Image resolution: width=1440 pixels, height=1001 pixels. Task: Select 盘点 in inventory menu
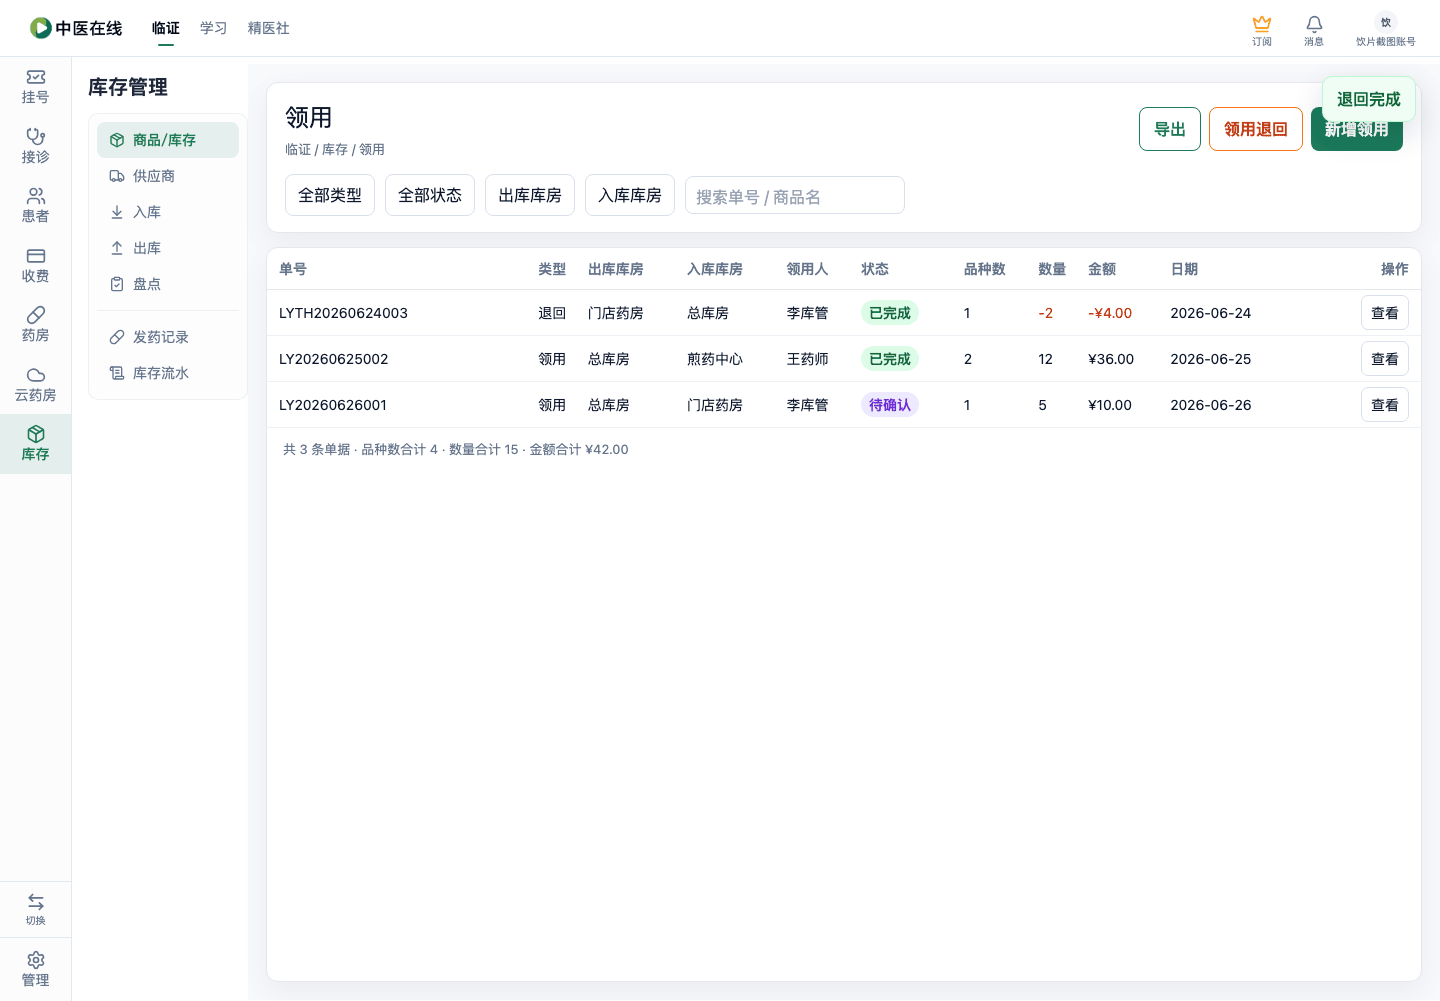[x=168, y=284]
